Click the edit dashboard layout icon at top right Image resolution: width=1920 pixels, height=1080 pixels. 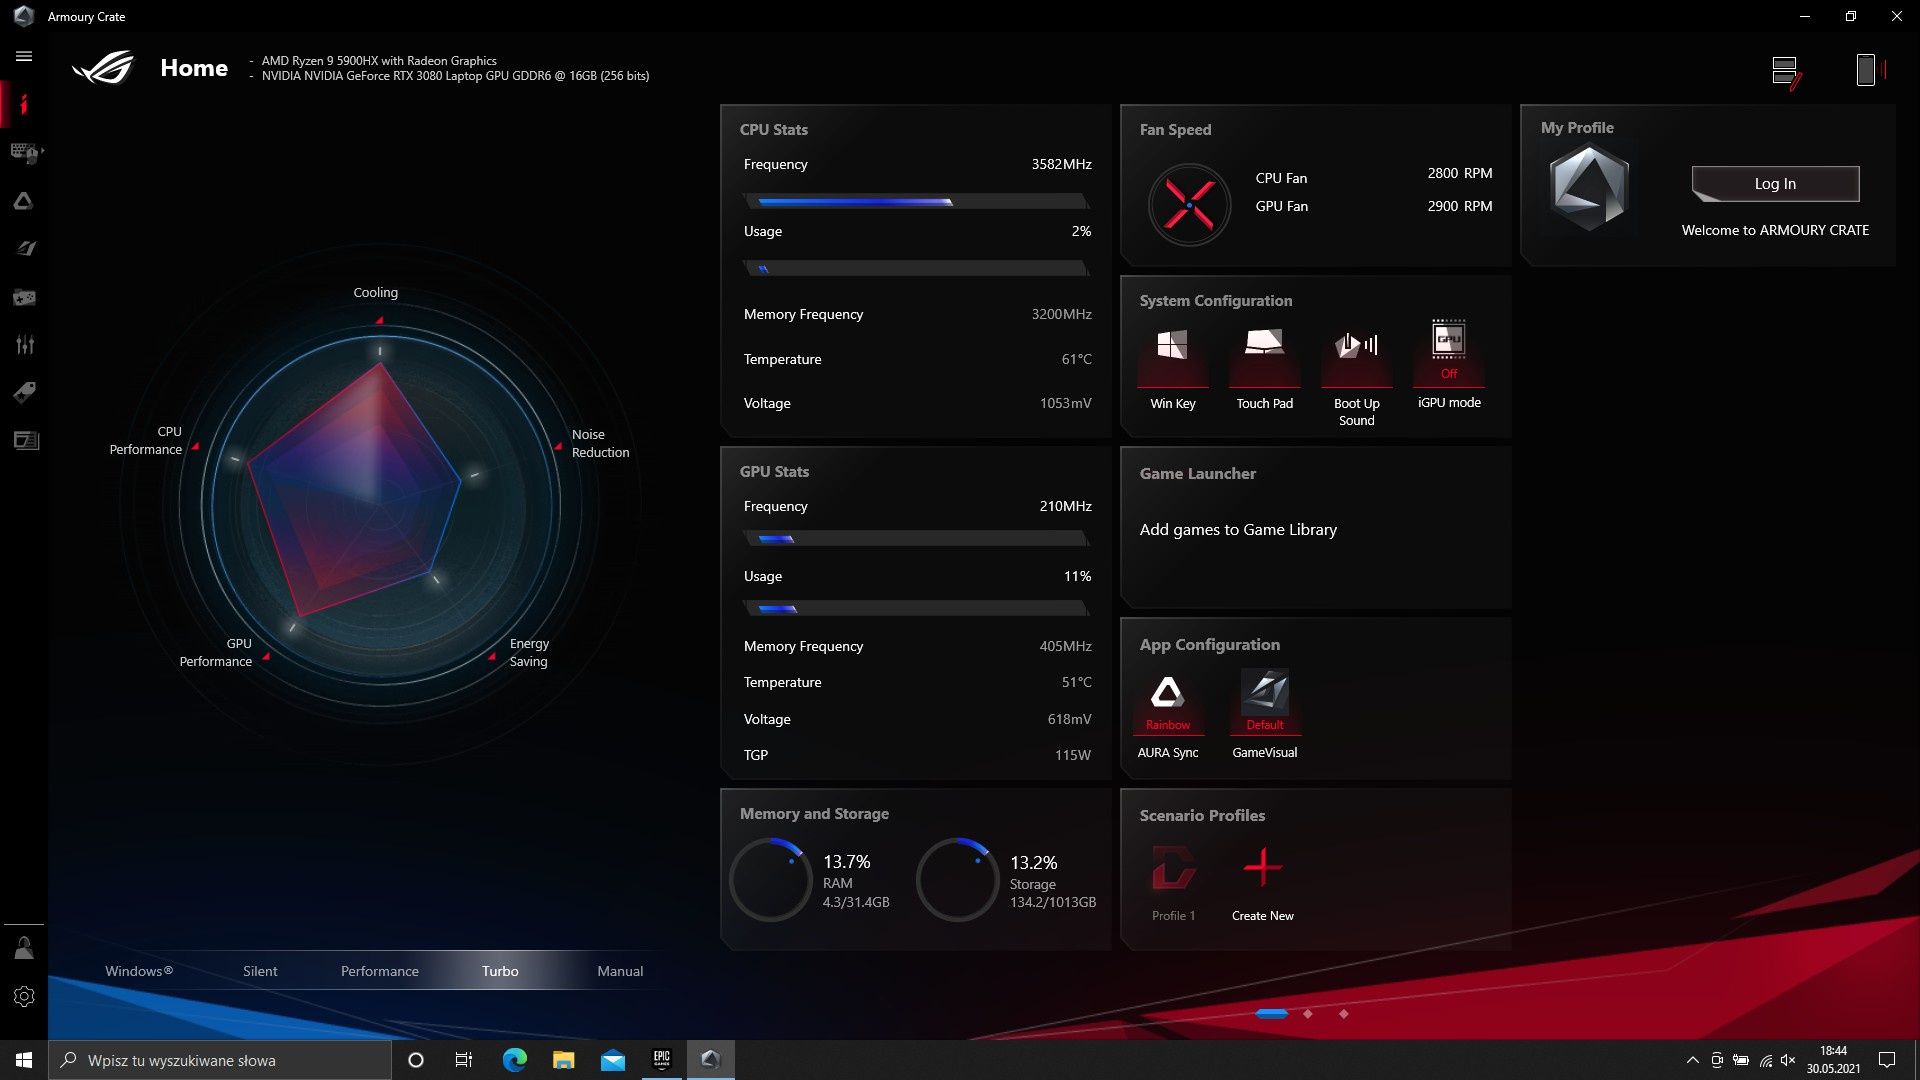click(1786, 71)
